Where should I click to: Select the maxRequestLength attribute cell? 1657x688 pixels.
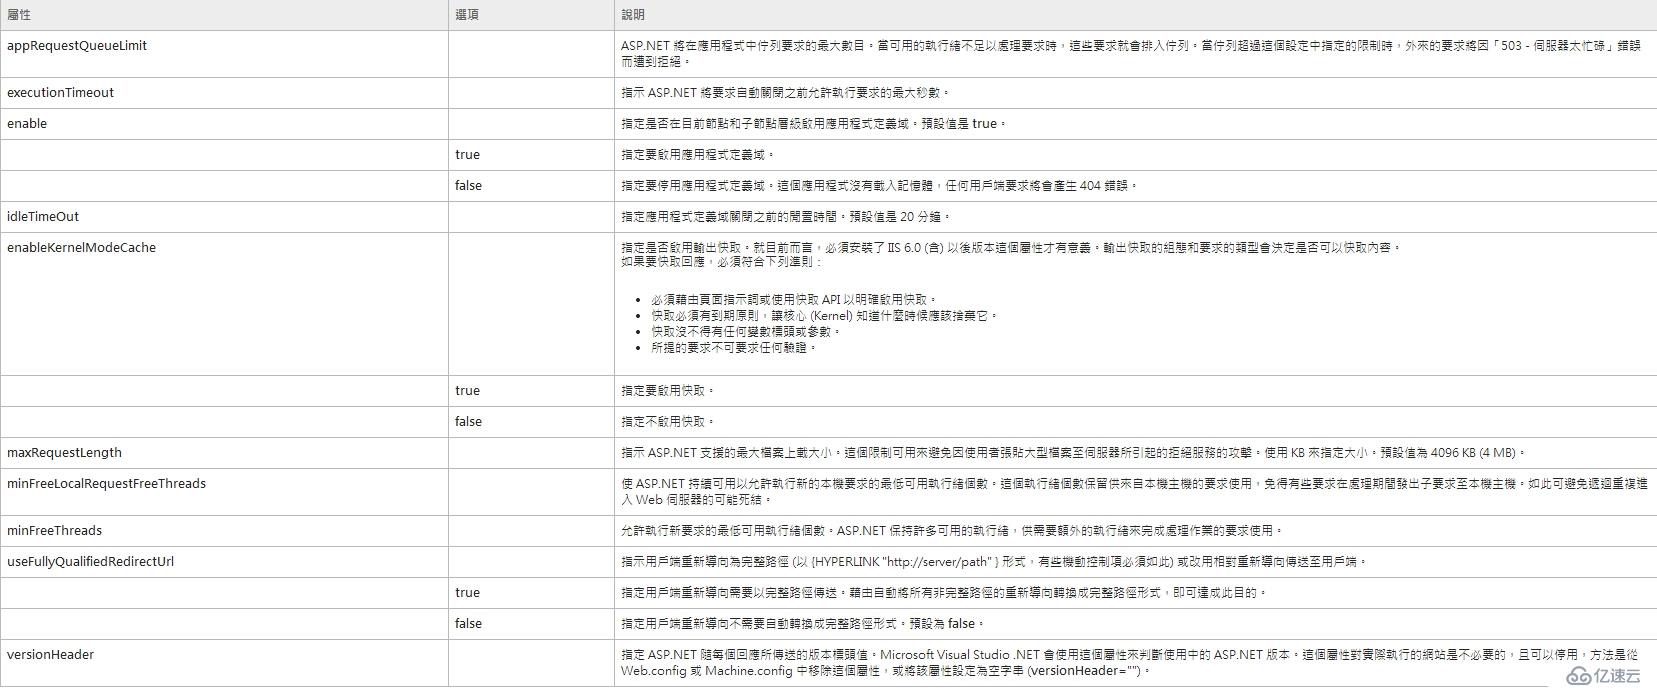coord(224,453)
